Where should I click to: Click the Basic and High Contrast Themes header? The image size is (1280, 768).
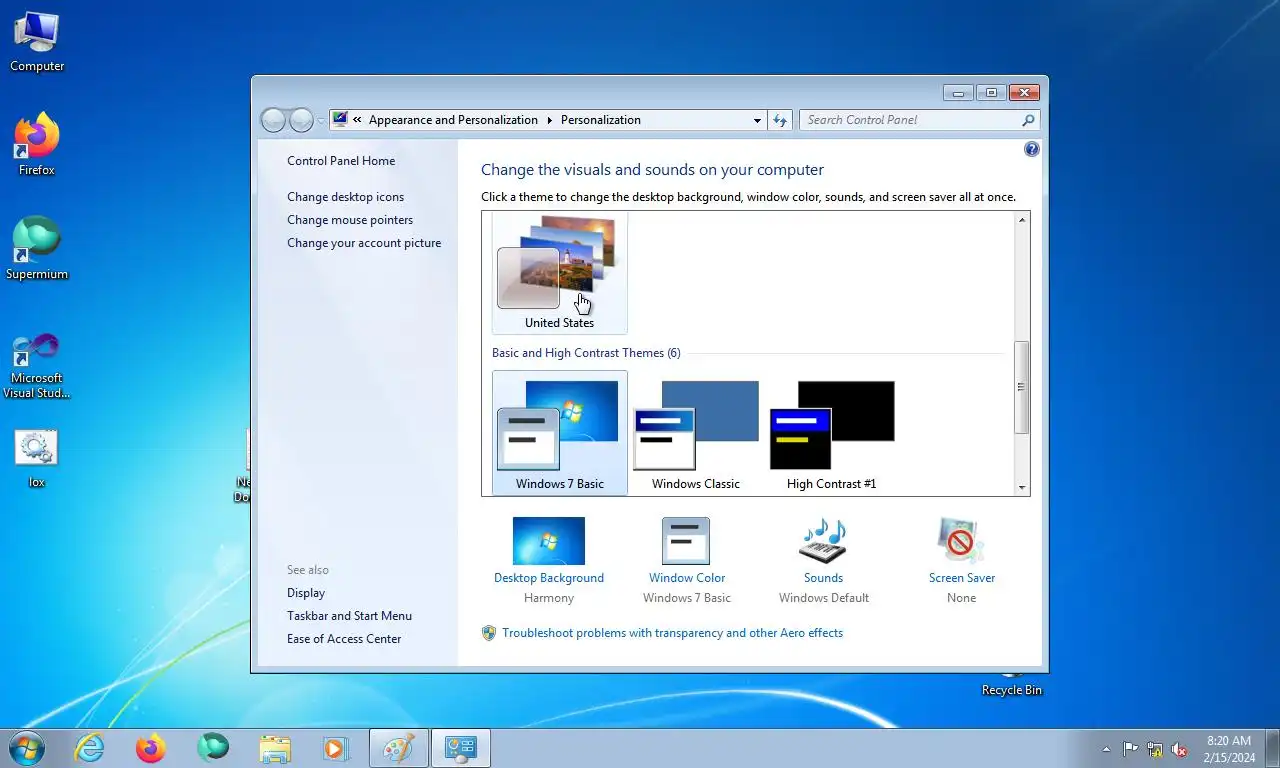(586, 353)
